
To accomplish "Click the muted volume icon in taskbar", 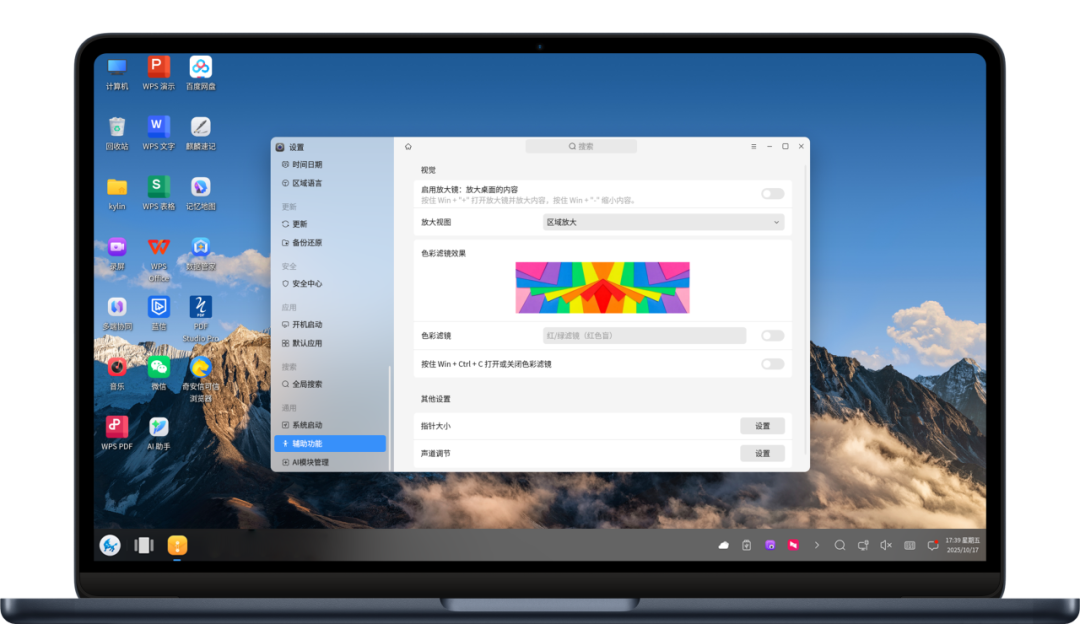I will pos(886,545).
